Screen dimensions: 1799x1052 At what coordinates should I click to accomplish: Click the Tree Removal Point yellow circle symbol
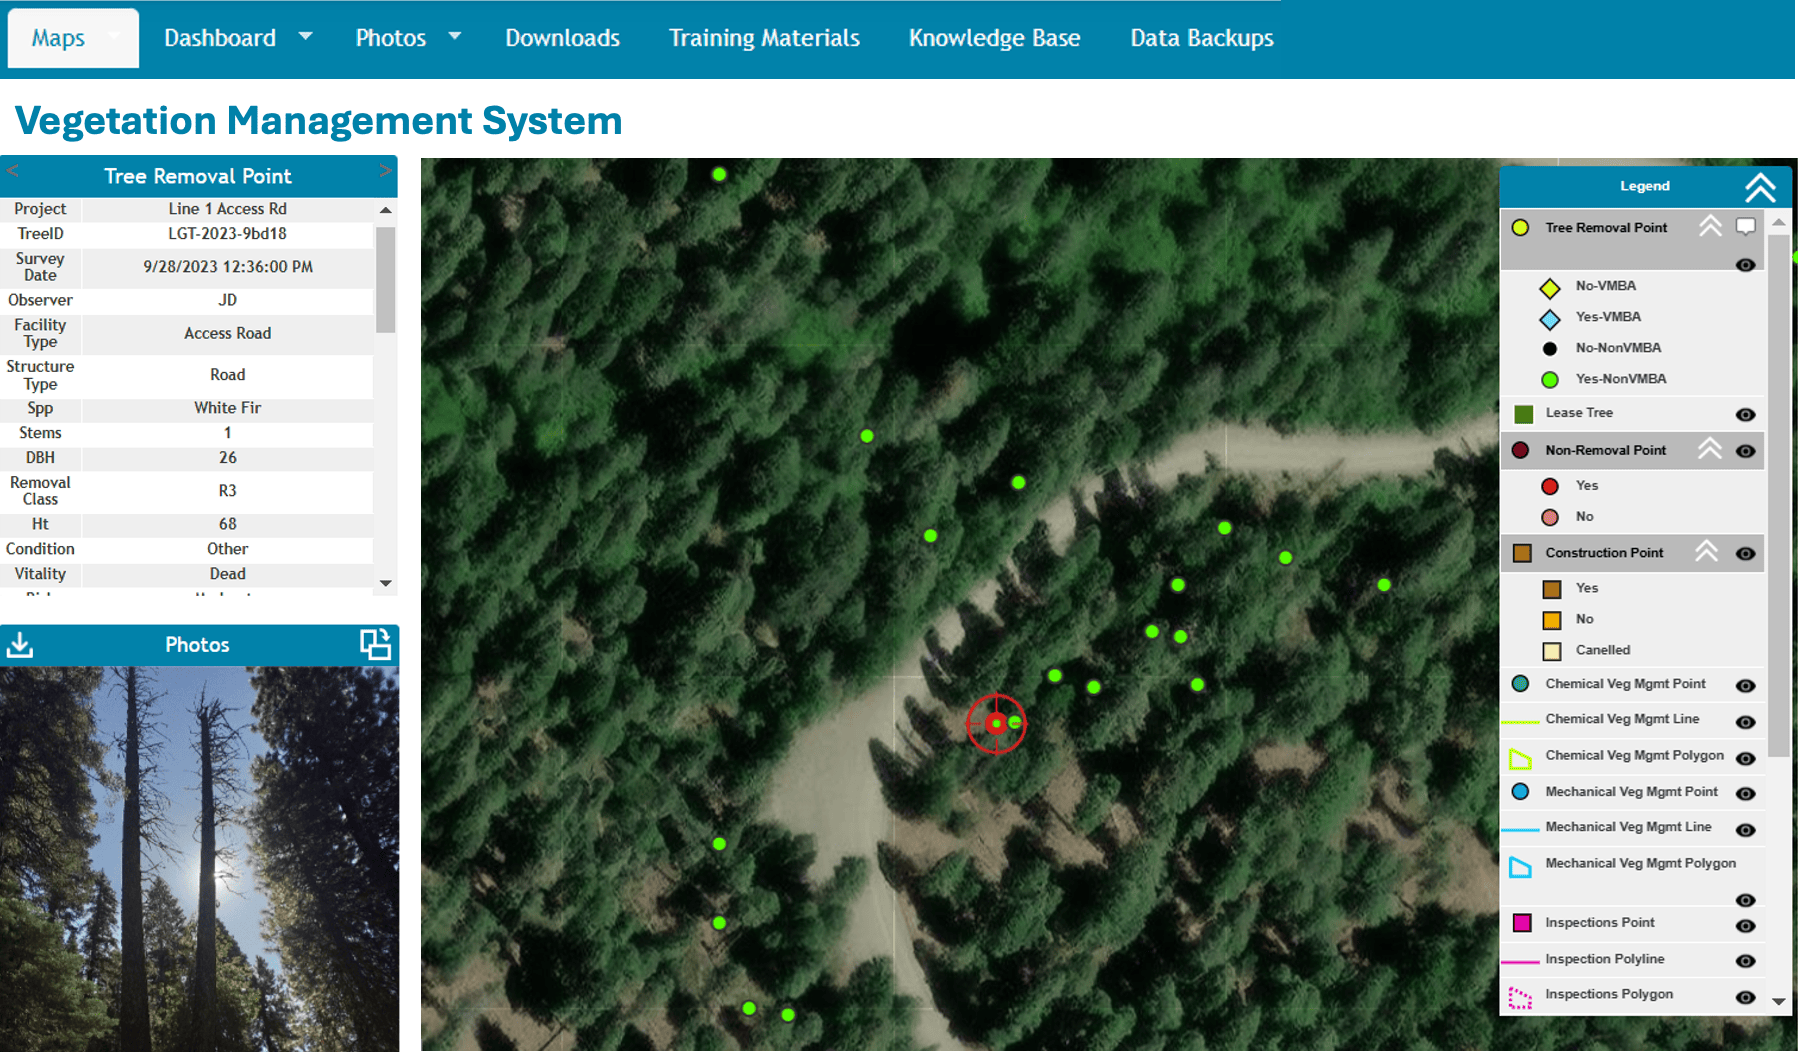point(1521,227)
